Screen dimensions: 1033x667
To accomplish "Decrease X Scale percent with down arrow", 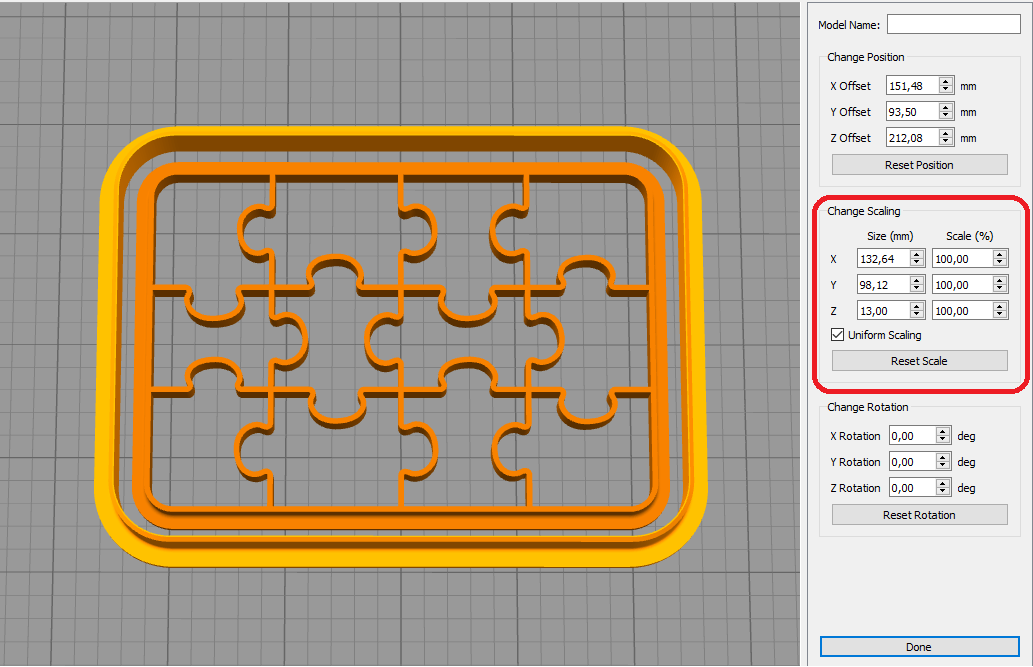I will (x=1000, y=263).
